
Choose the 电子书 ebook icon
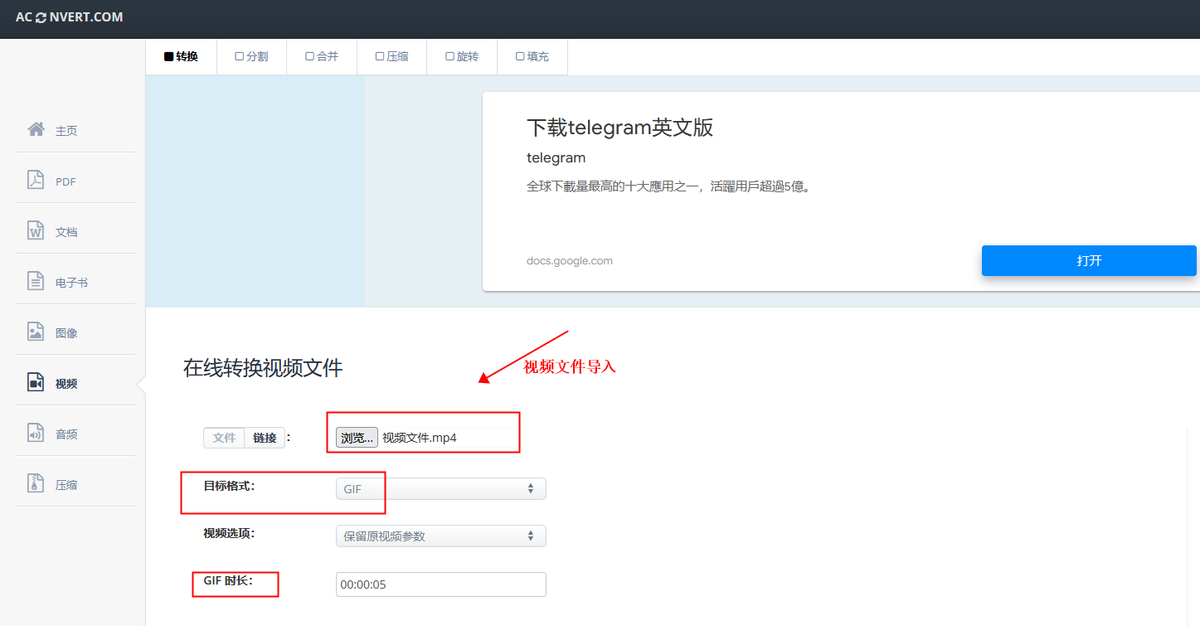tap(36, 282)
